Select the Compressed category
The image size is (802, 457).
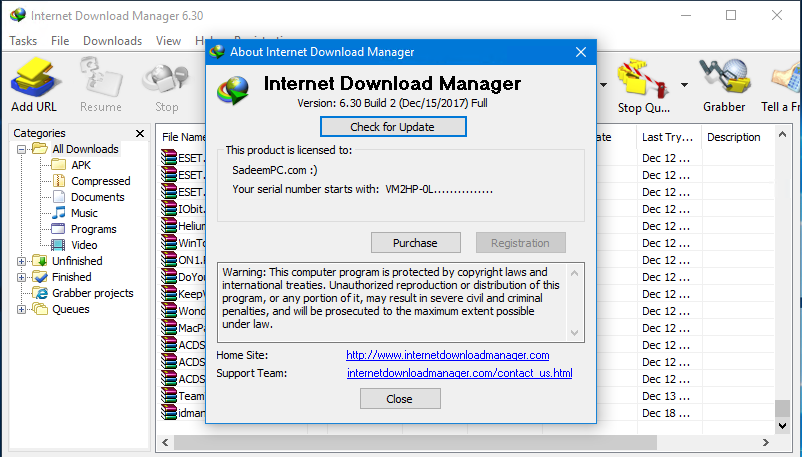100,181
